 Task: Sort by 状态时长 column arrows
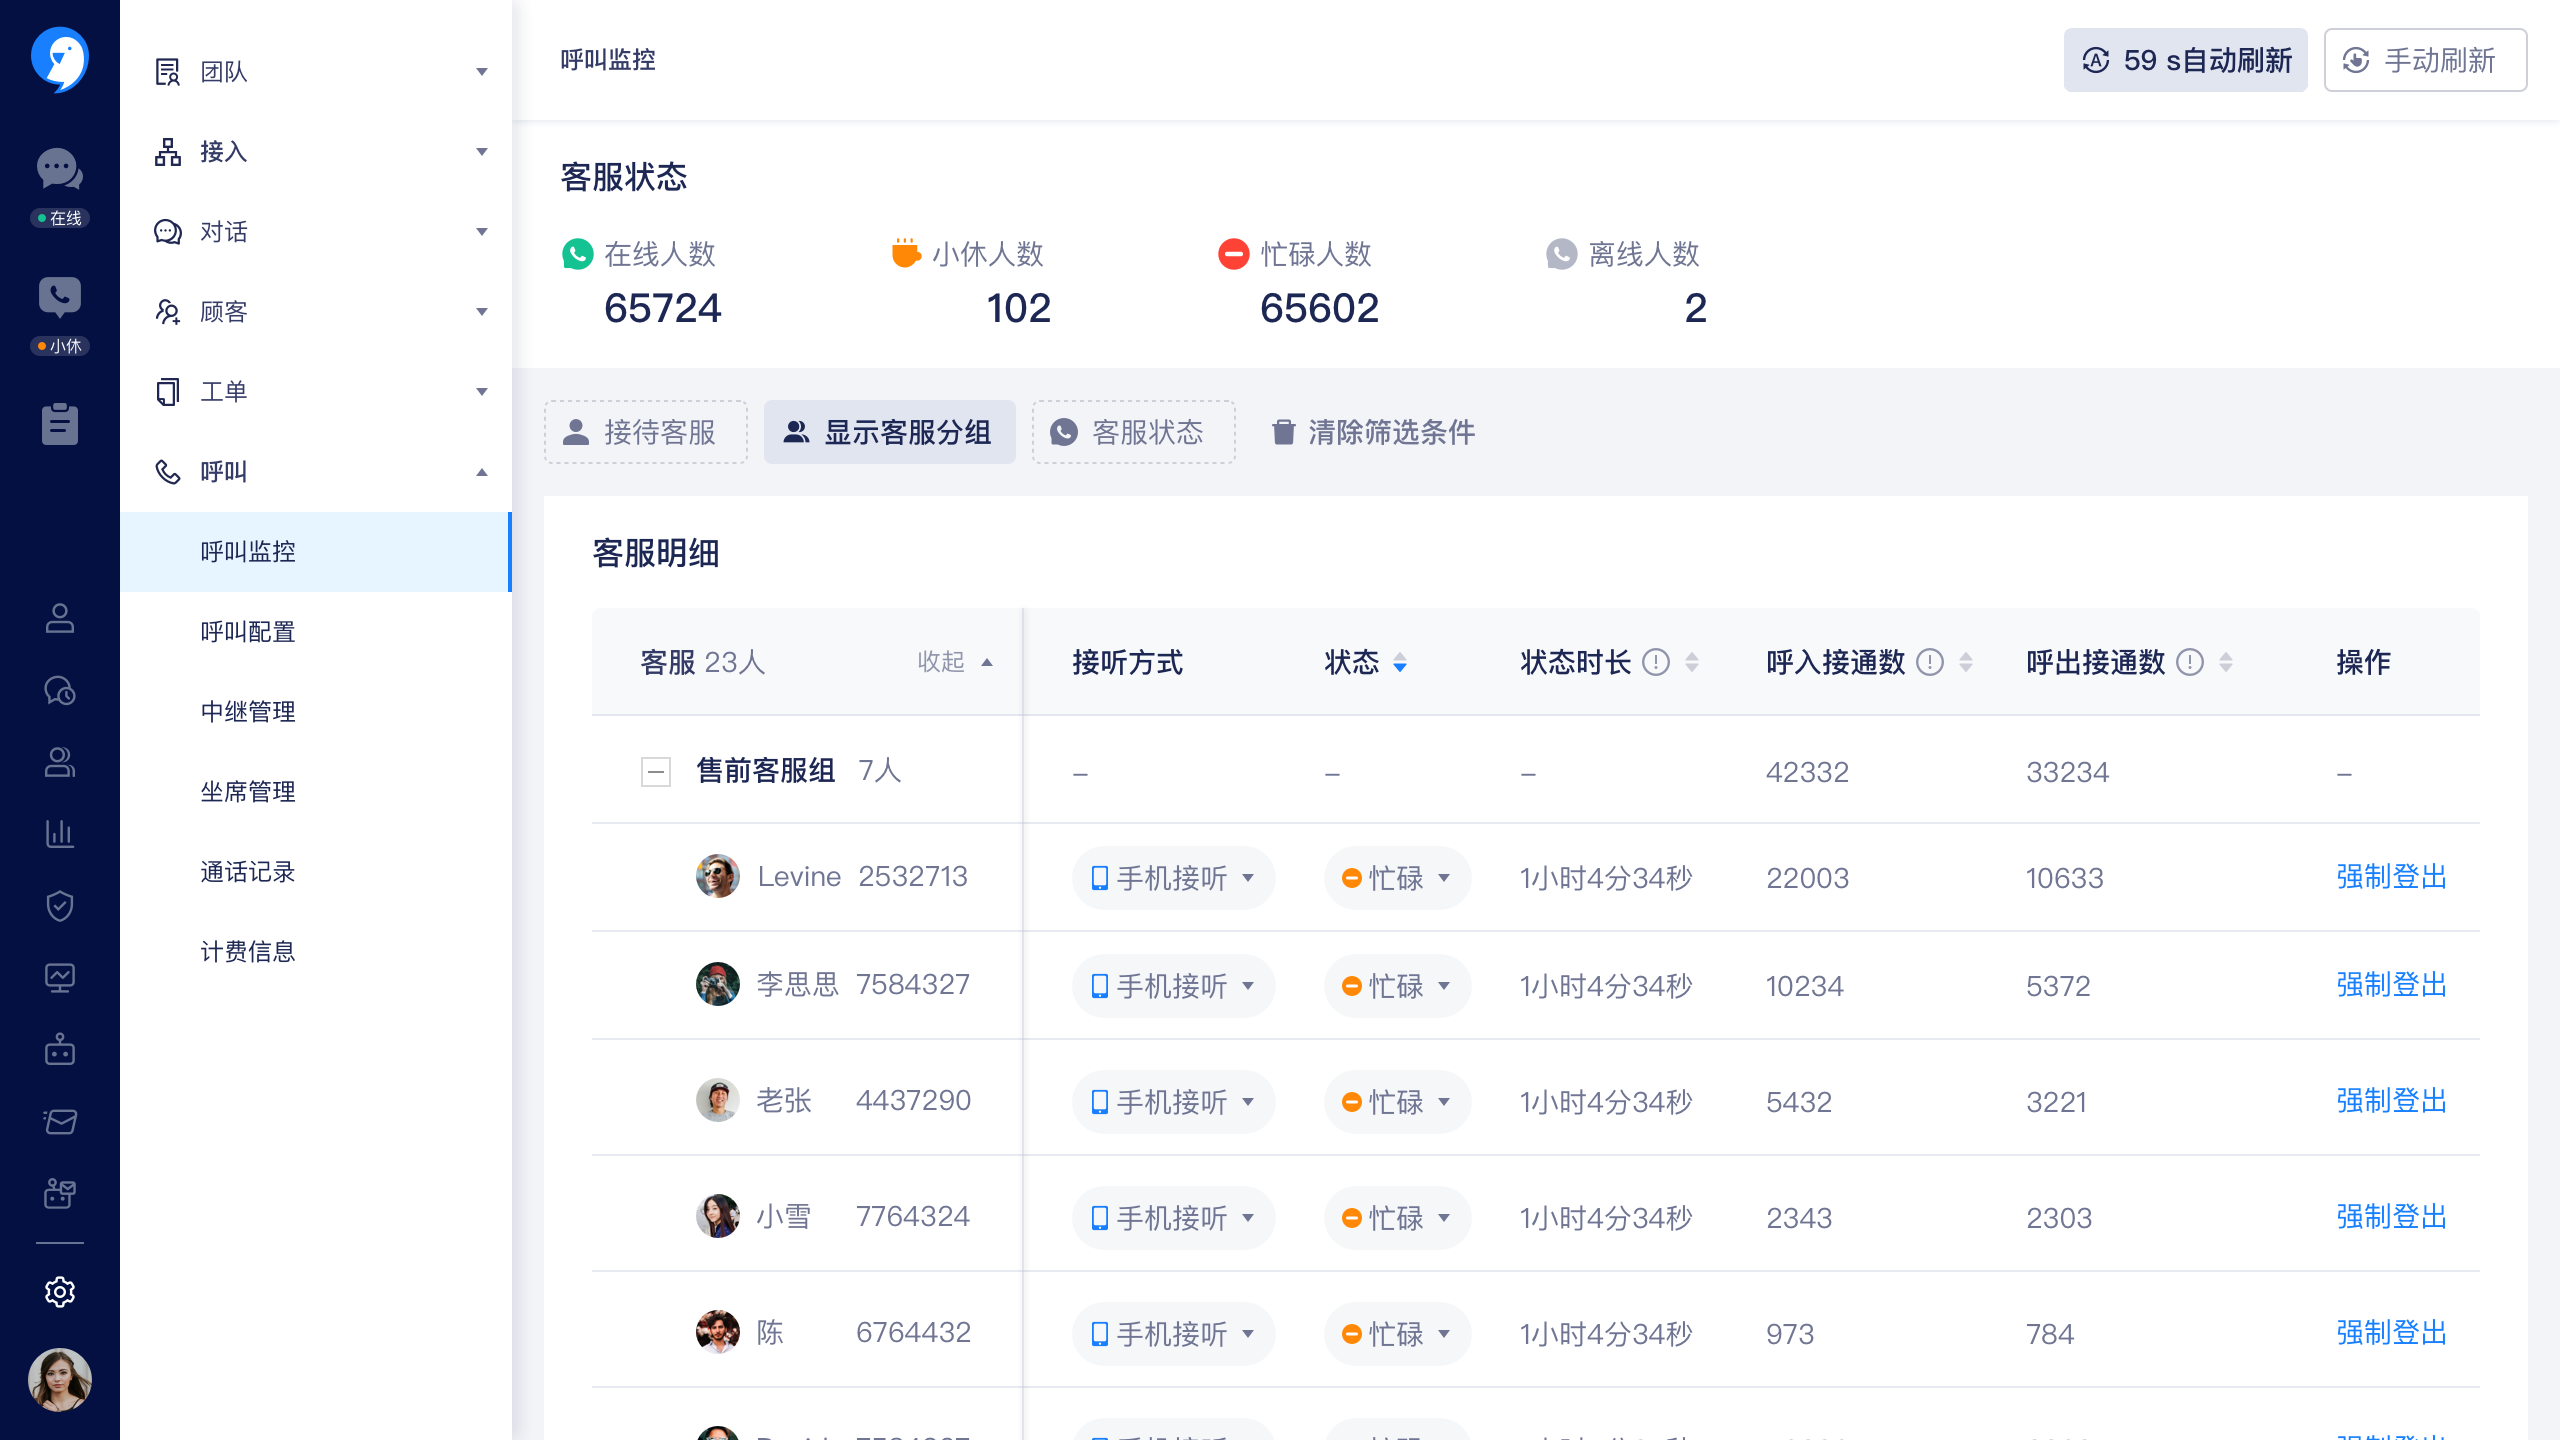(x=1692, y=662)
